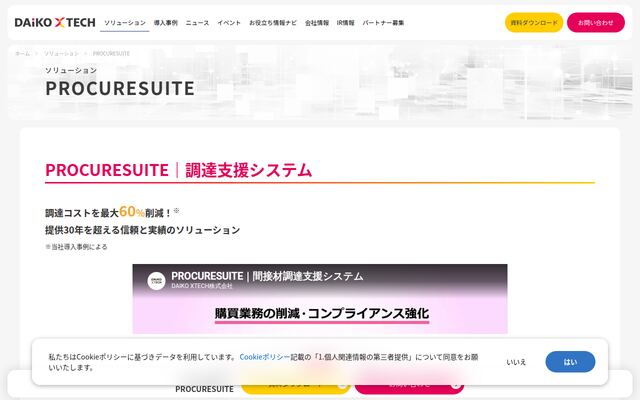Viewport: 640px width, 400px height.
Task: Open the 導入事例 navigation item
Action: (x=166, y=23)
